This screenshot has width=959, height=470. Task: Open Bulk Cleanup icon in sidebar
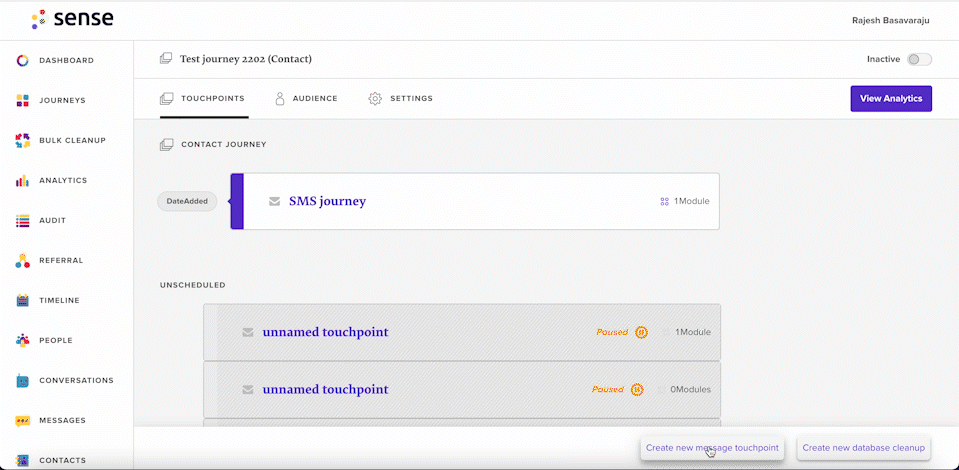(x=22, y=140)
